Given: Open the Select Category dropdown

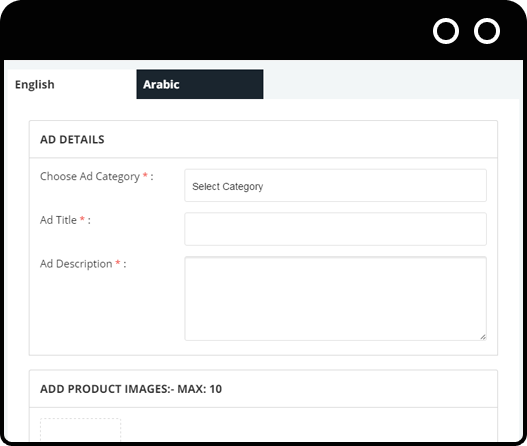Looking at the screenshot, I should coord(335,186).
